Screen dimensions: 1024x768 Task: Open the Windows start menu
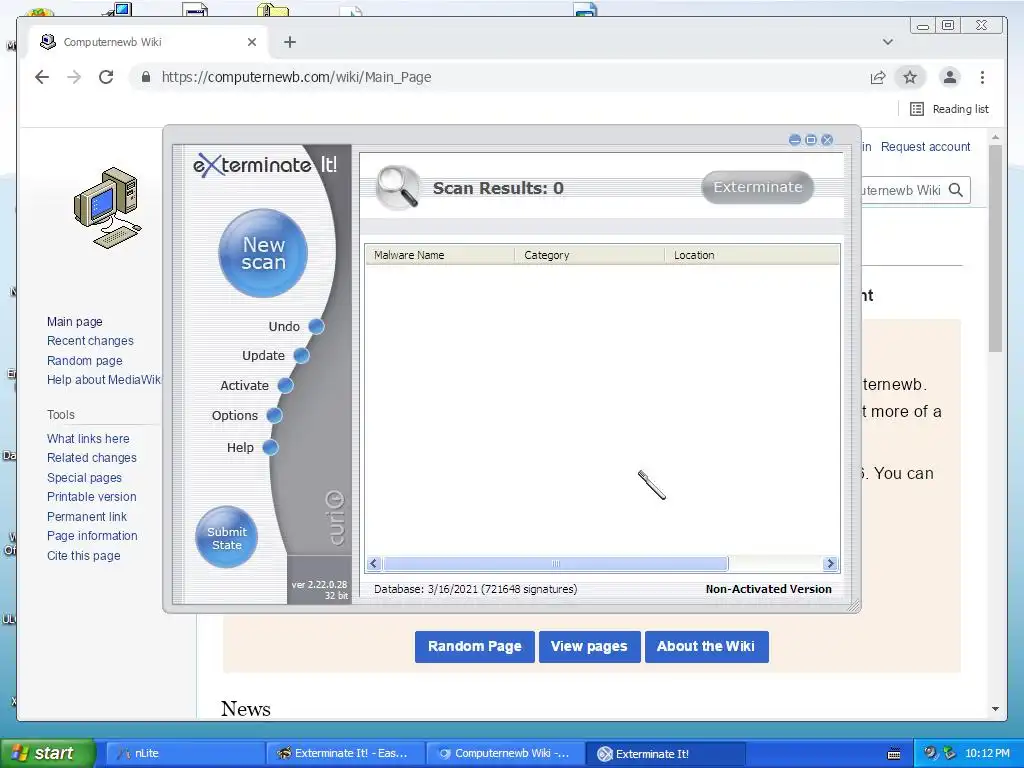click(46, 754)
